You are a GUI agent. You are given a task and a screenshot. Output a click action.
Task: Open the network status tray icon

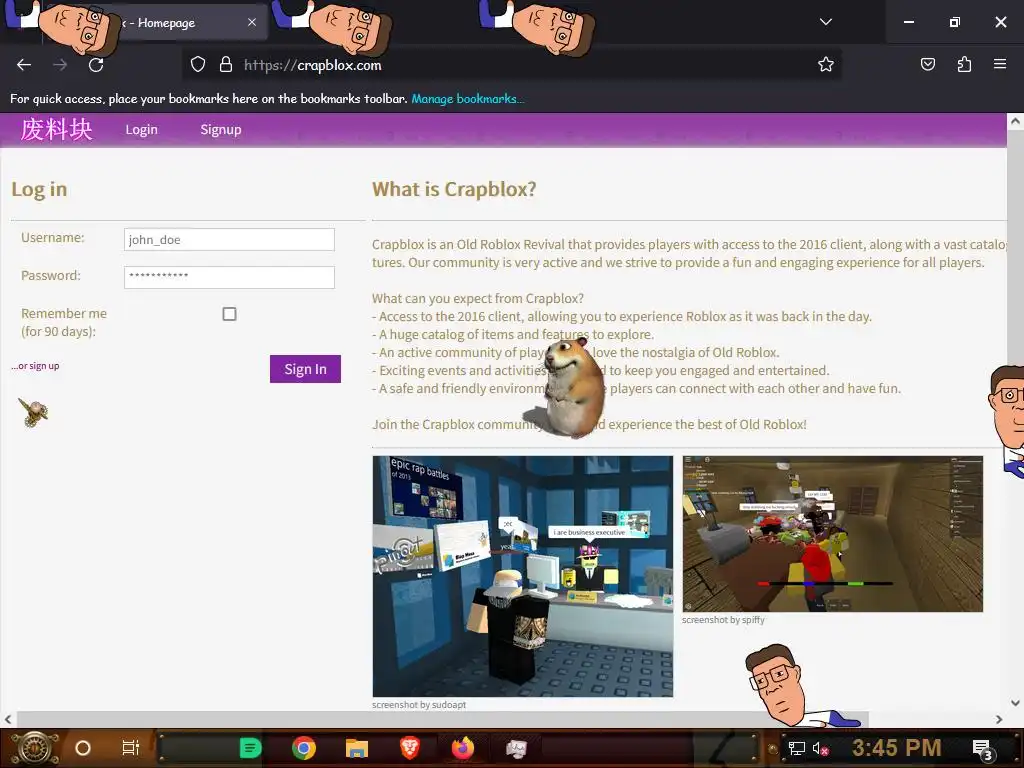(x=796, y=748)
